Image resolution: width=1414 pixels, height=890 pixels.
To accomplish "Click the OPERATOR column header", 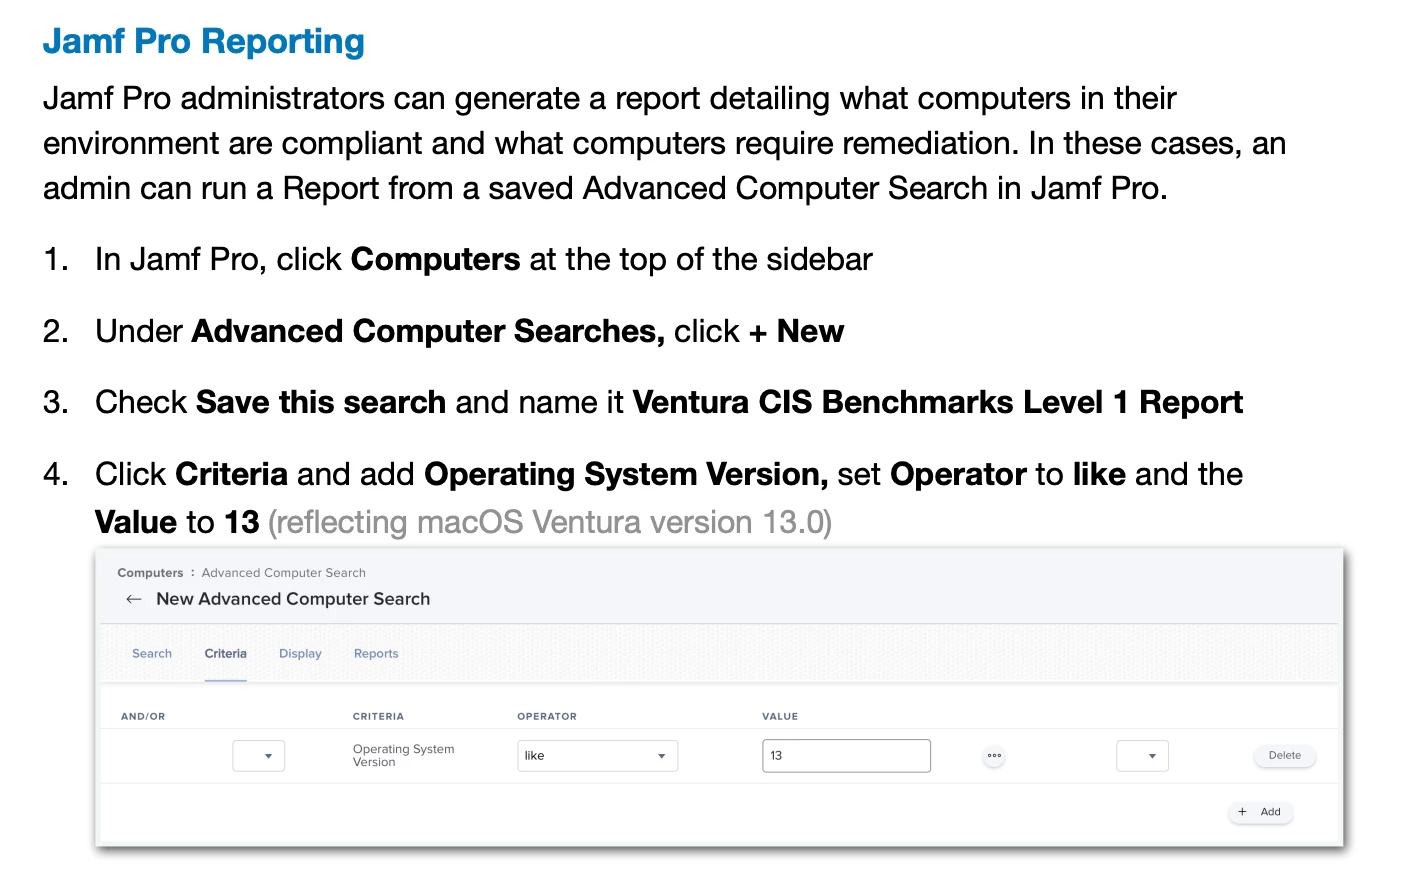I will point(547,717).
